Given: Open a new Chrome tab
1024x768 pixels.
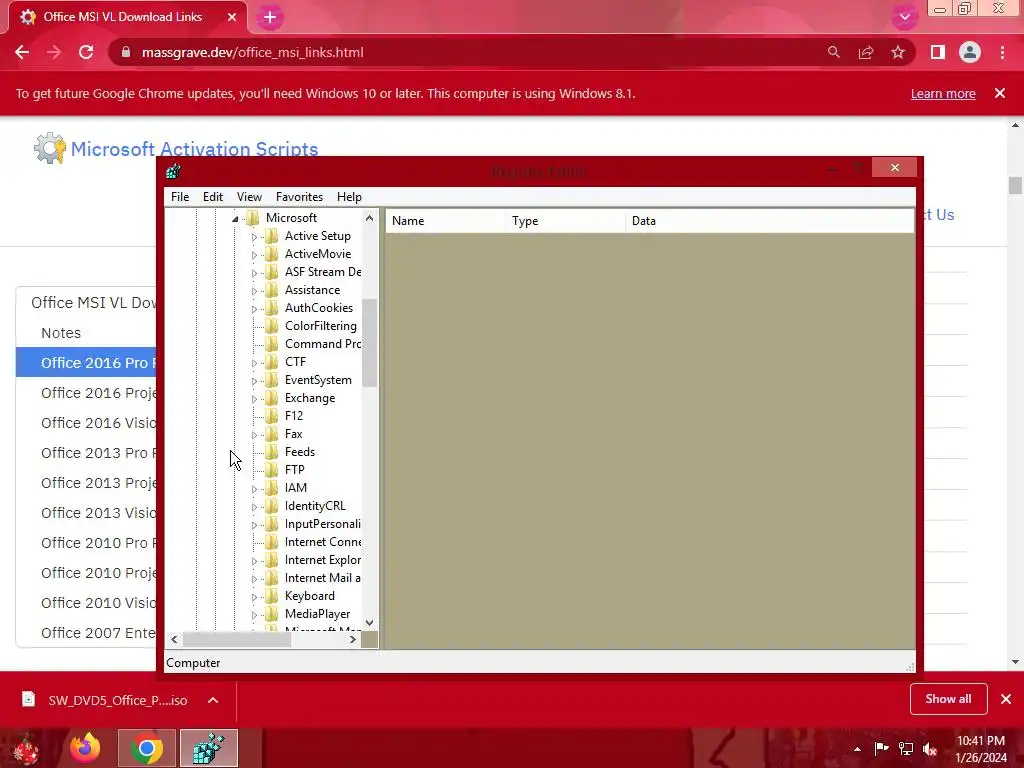Looking at the screenshot, I should (270, 18).
